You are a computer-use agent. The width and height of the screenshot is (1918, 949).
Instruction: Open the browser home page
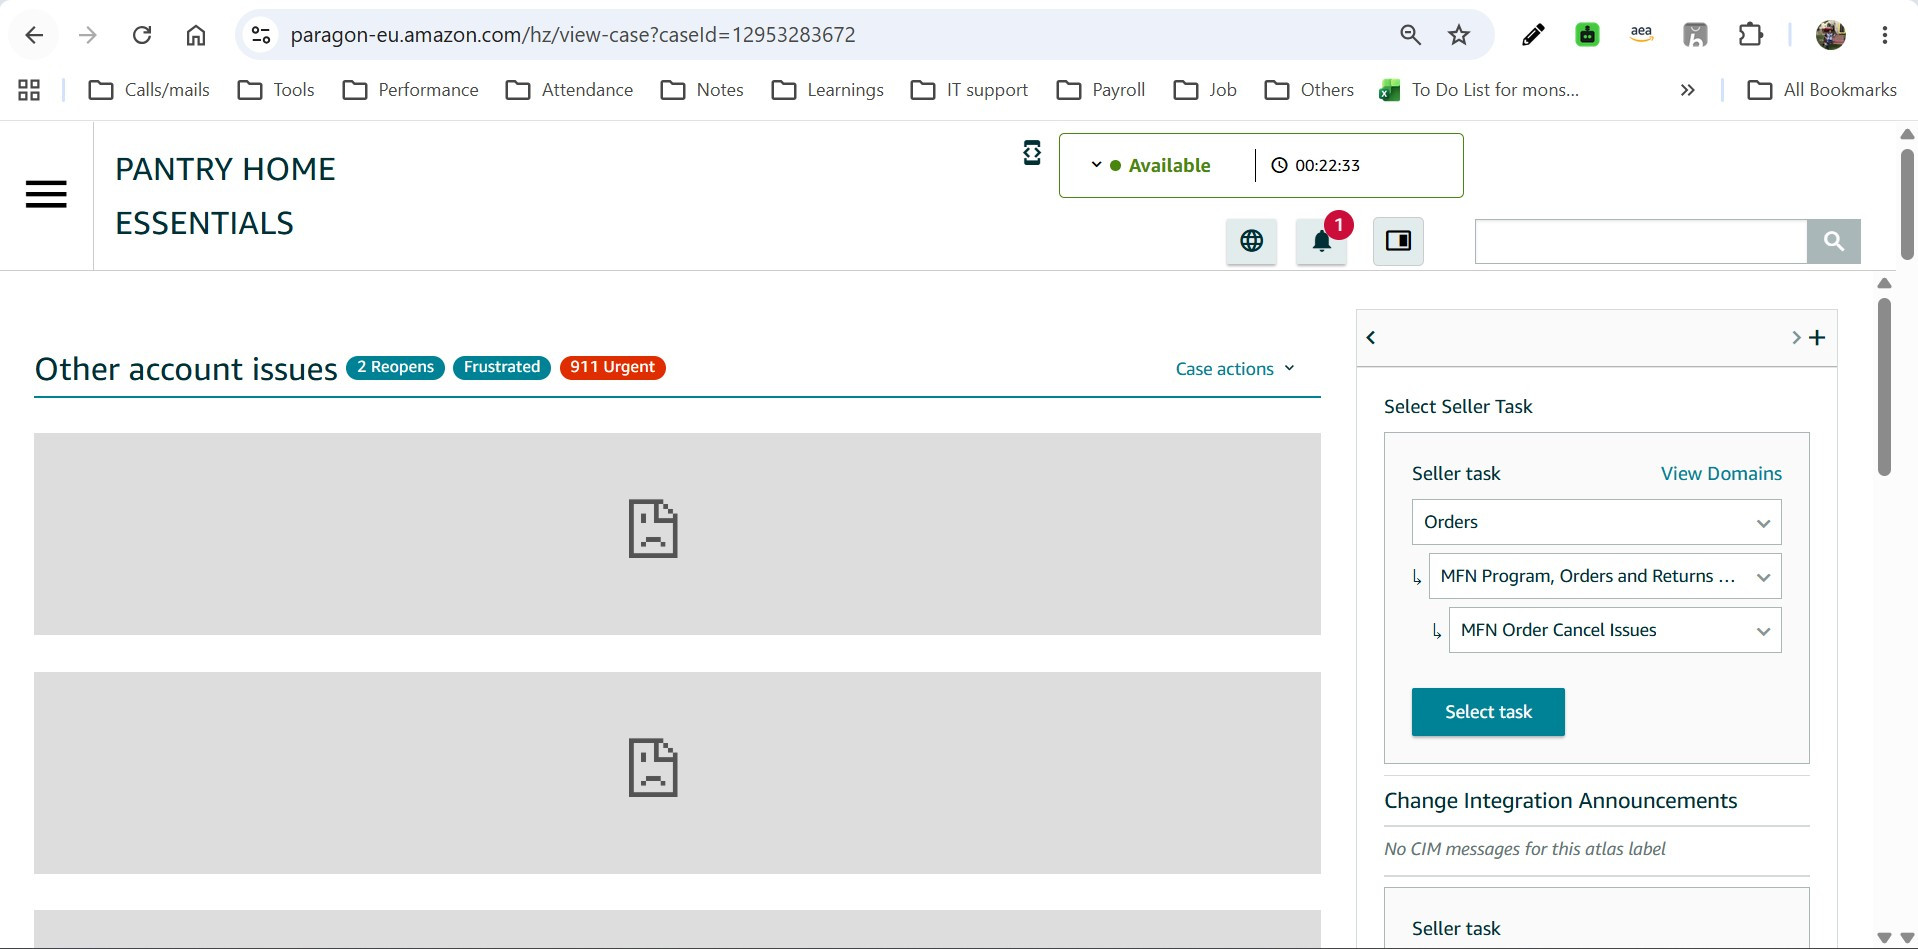click(x=196, y=35)
